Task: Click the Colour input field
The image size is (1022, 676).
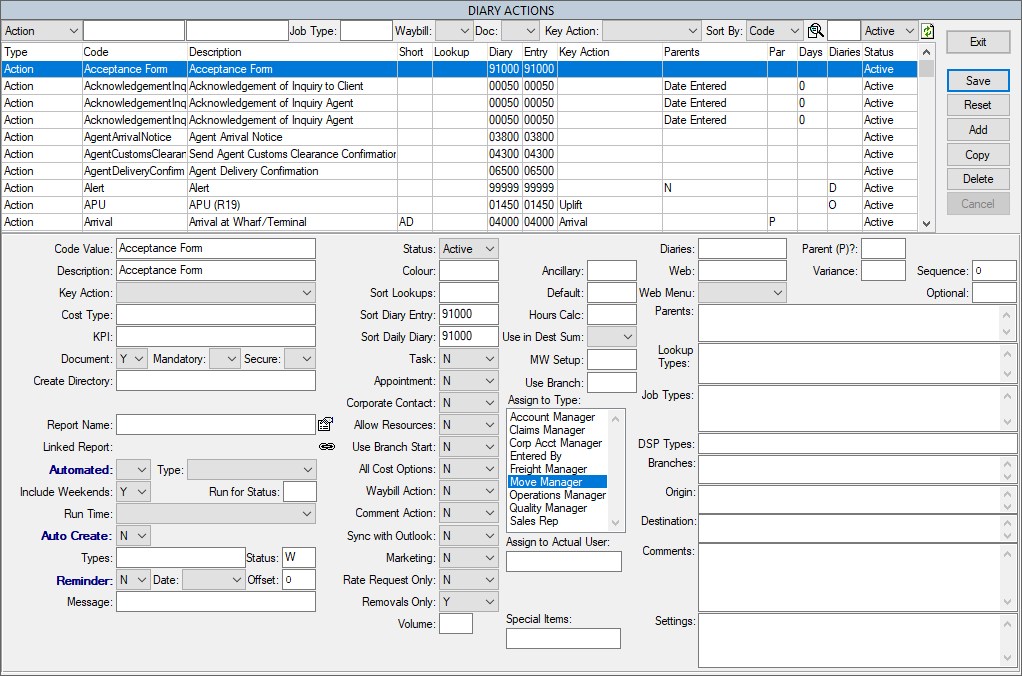Action: pyautogui.click(x=468, y=270)
